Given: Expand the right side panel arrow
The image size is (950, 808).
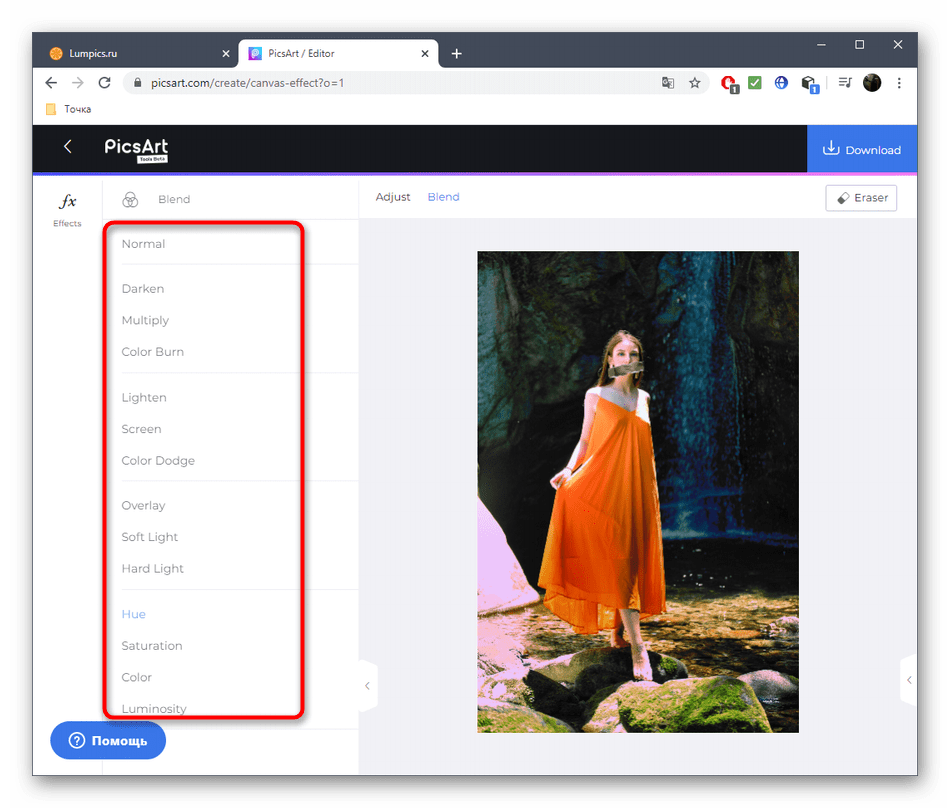Looking at the screenshot, I should [x=908, y=680].
